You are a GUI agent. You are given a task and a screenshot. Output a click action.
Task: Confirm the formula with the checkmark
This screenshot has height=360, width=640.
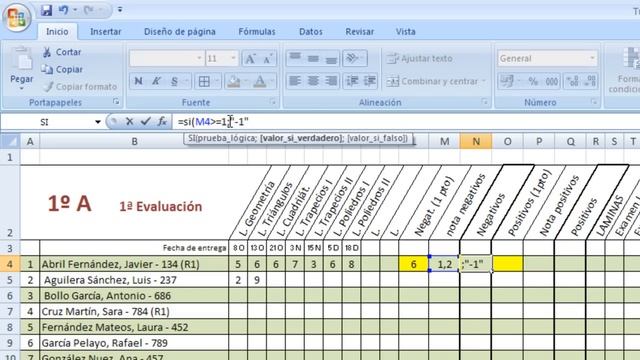tap(145, 122)
